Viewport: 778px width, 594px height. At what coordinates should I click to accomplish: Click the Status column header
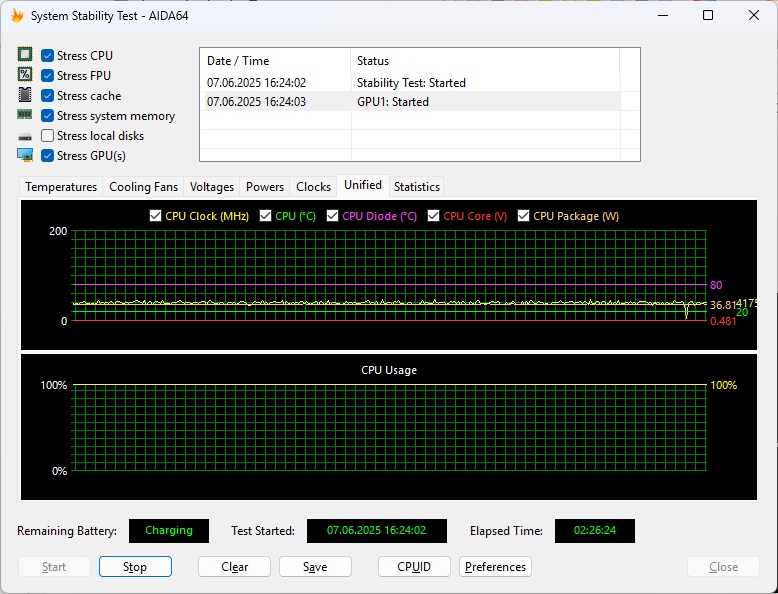pos(485,61)
